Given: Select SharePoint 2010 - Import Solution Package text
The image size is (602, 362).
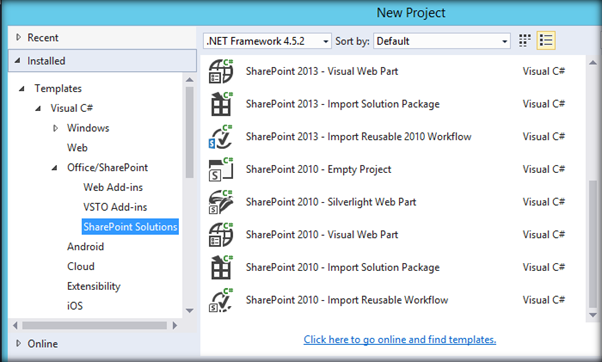Looking at the screenshot, I should tap(342, 267).
